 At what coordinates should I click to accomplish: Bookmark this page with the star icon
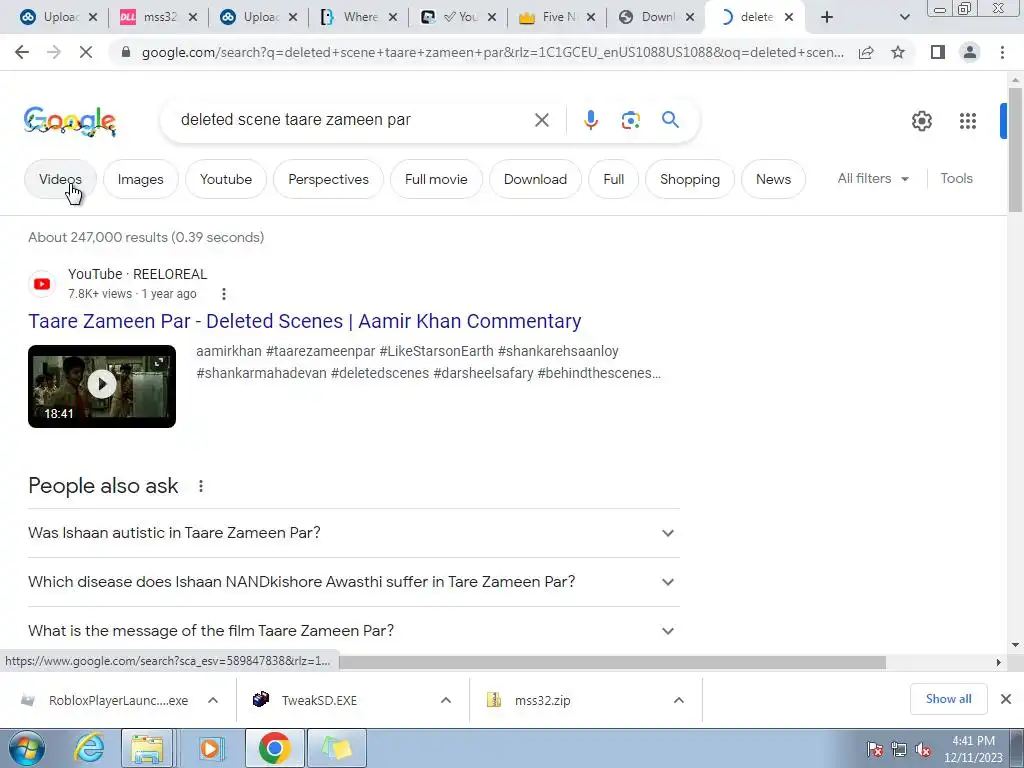pyautogui.click(x=898, y=52)
